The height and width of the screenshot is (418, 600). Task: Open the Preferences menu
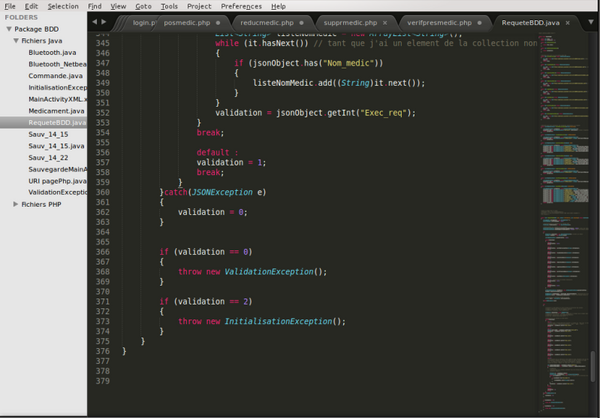[241, 6]
